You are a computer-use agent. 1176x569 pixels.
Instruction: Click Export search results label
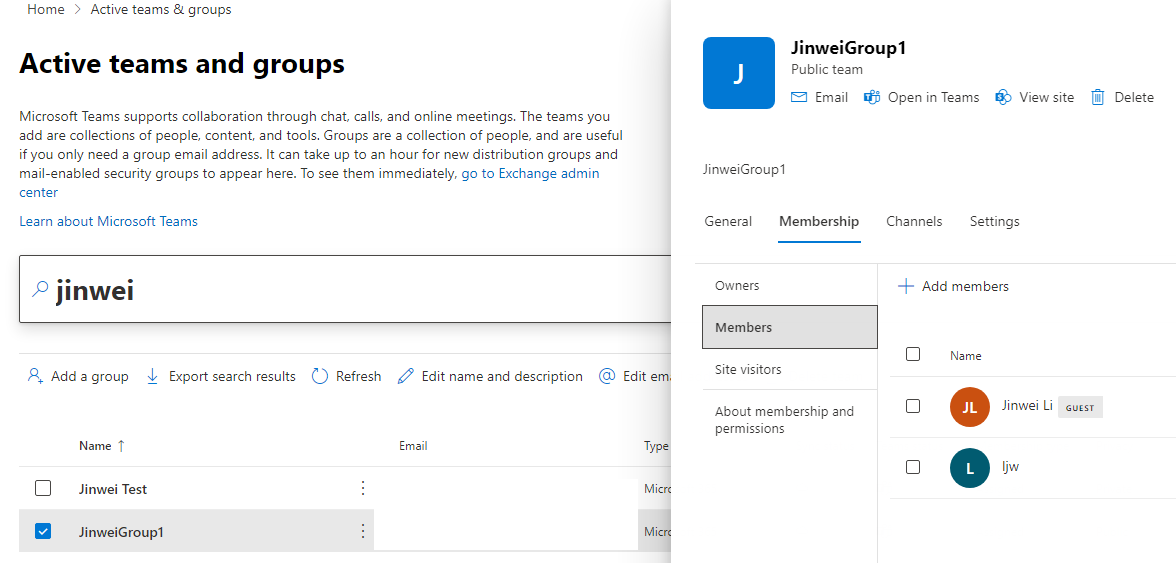[x=232, y=376]
